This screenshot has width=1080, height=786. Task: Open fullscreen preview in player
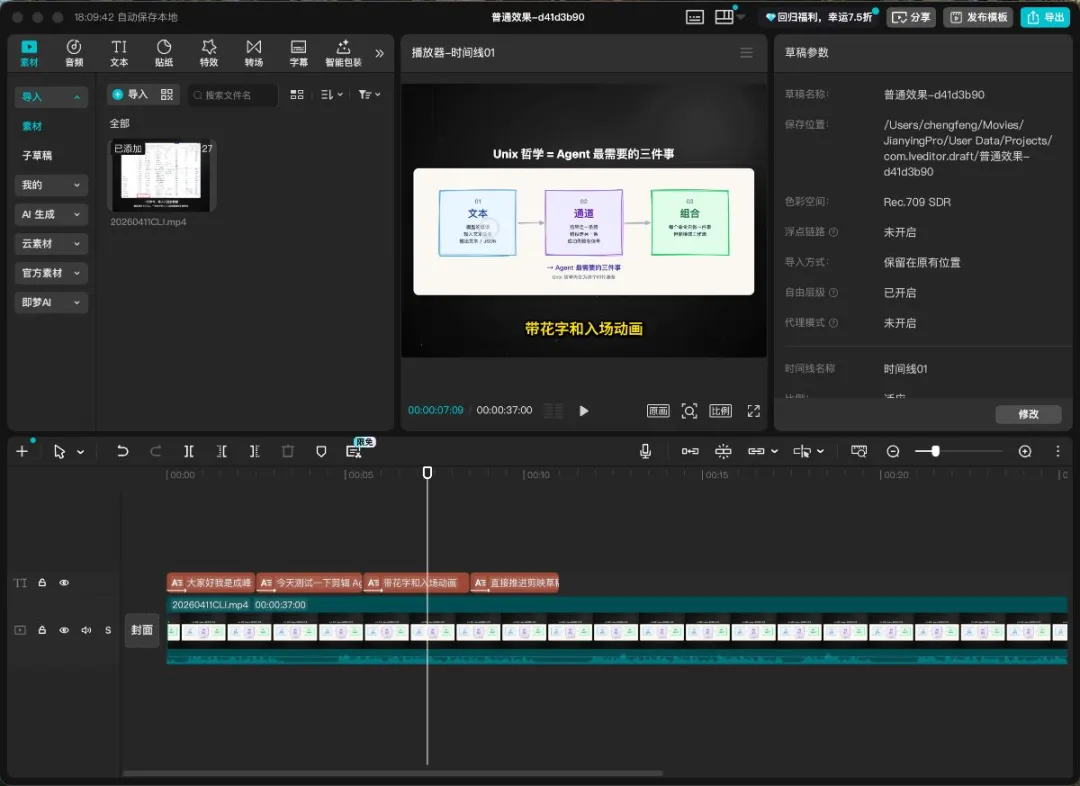tap(753, 411)
